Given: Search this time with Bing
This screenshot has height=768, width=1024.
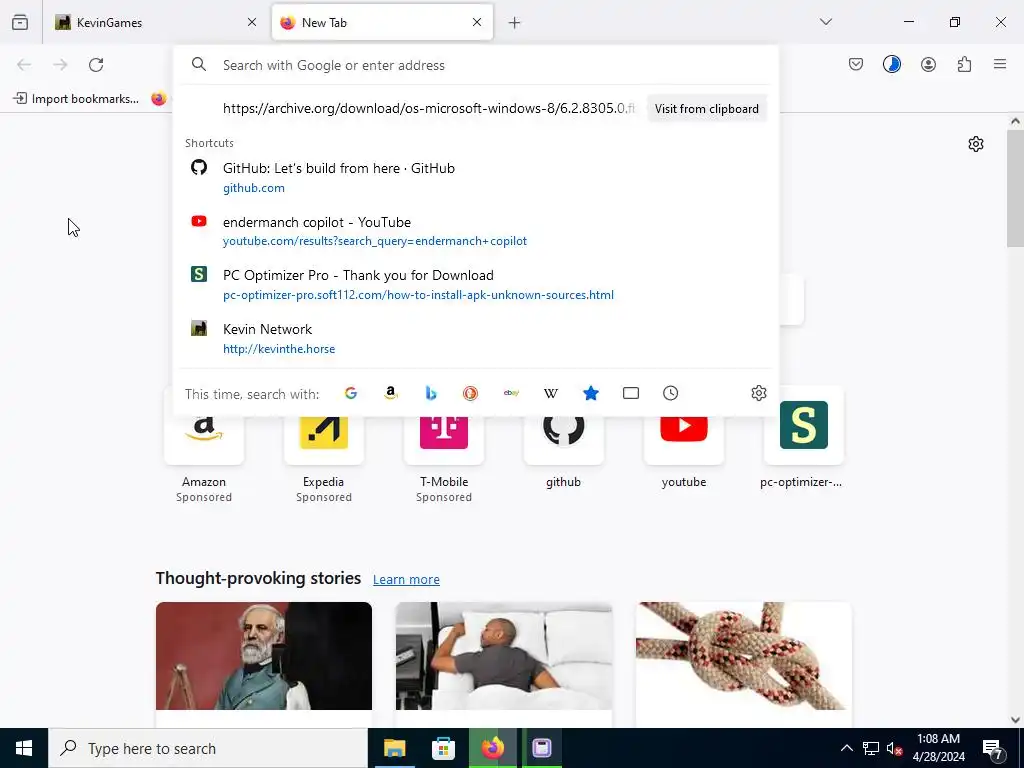Looking at the screenshot, I should pyautogui.click(x=430, y=393).
